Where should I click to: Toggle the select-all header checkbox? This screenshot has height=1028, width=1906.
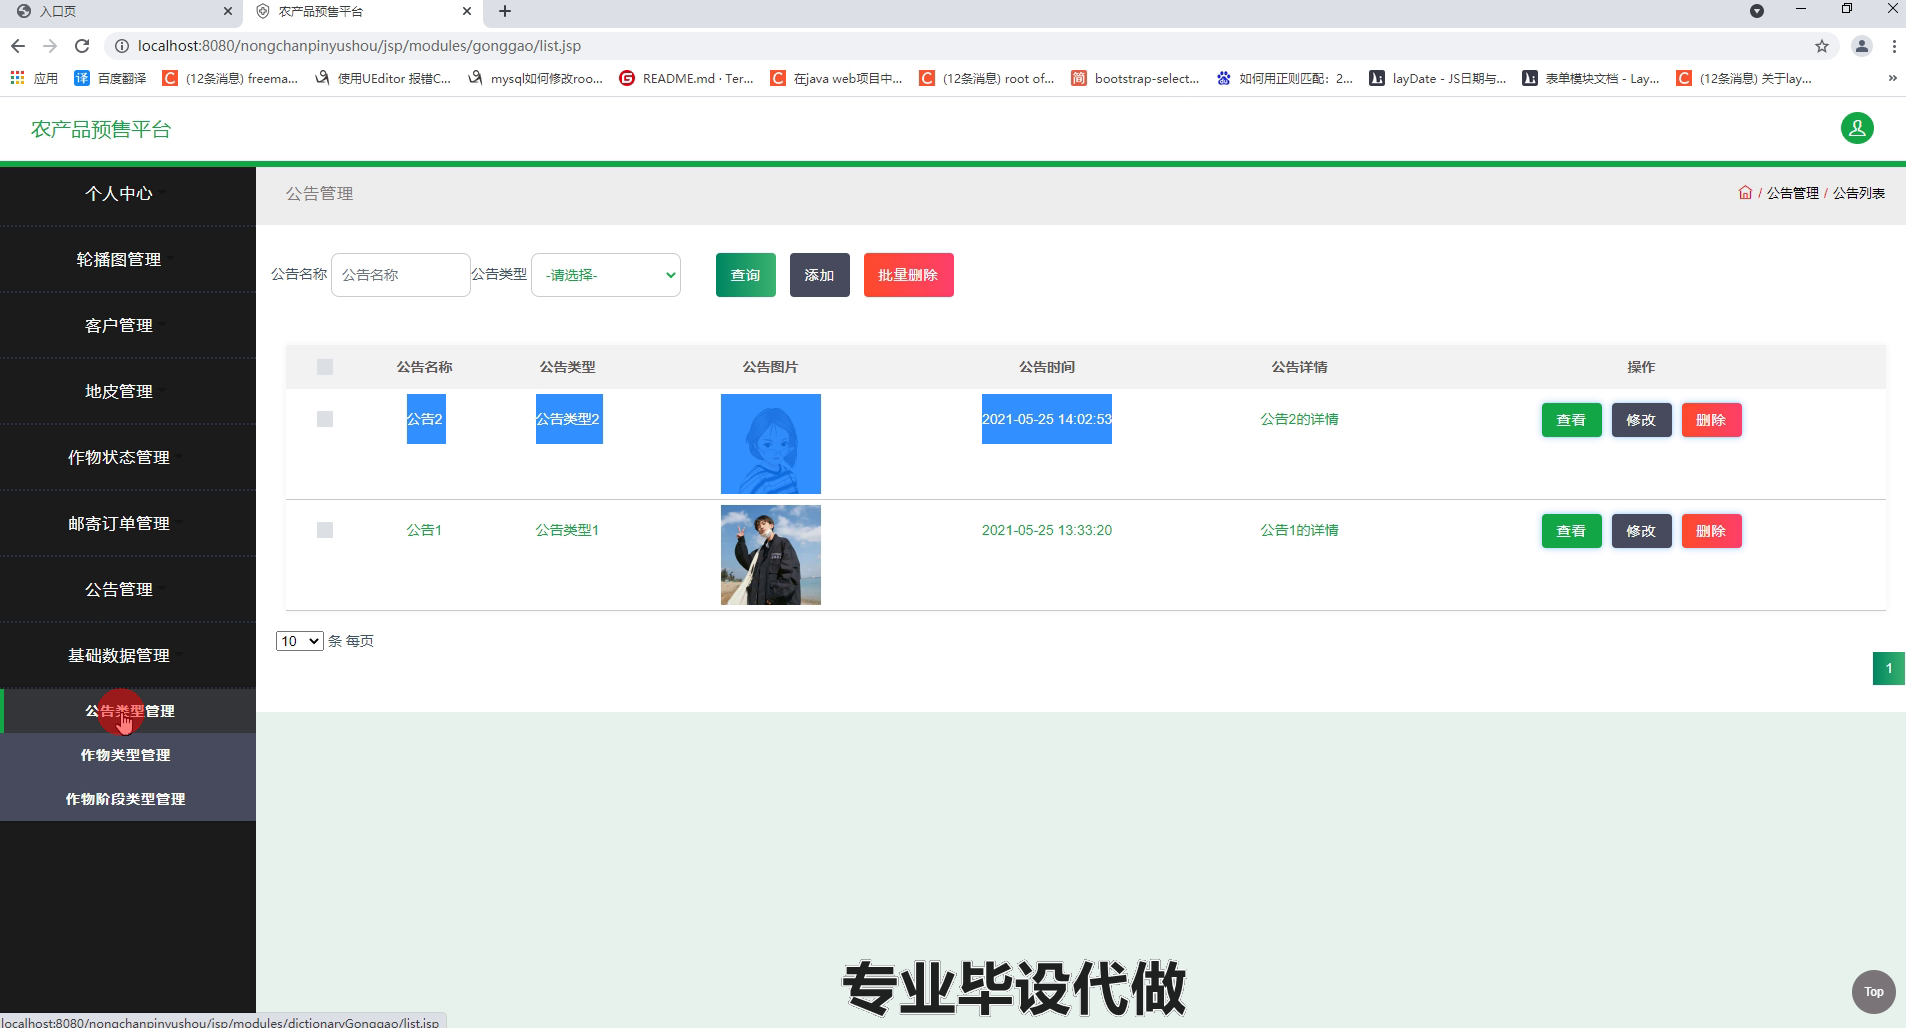(325, 367)
